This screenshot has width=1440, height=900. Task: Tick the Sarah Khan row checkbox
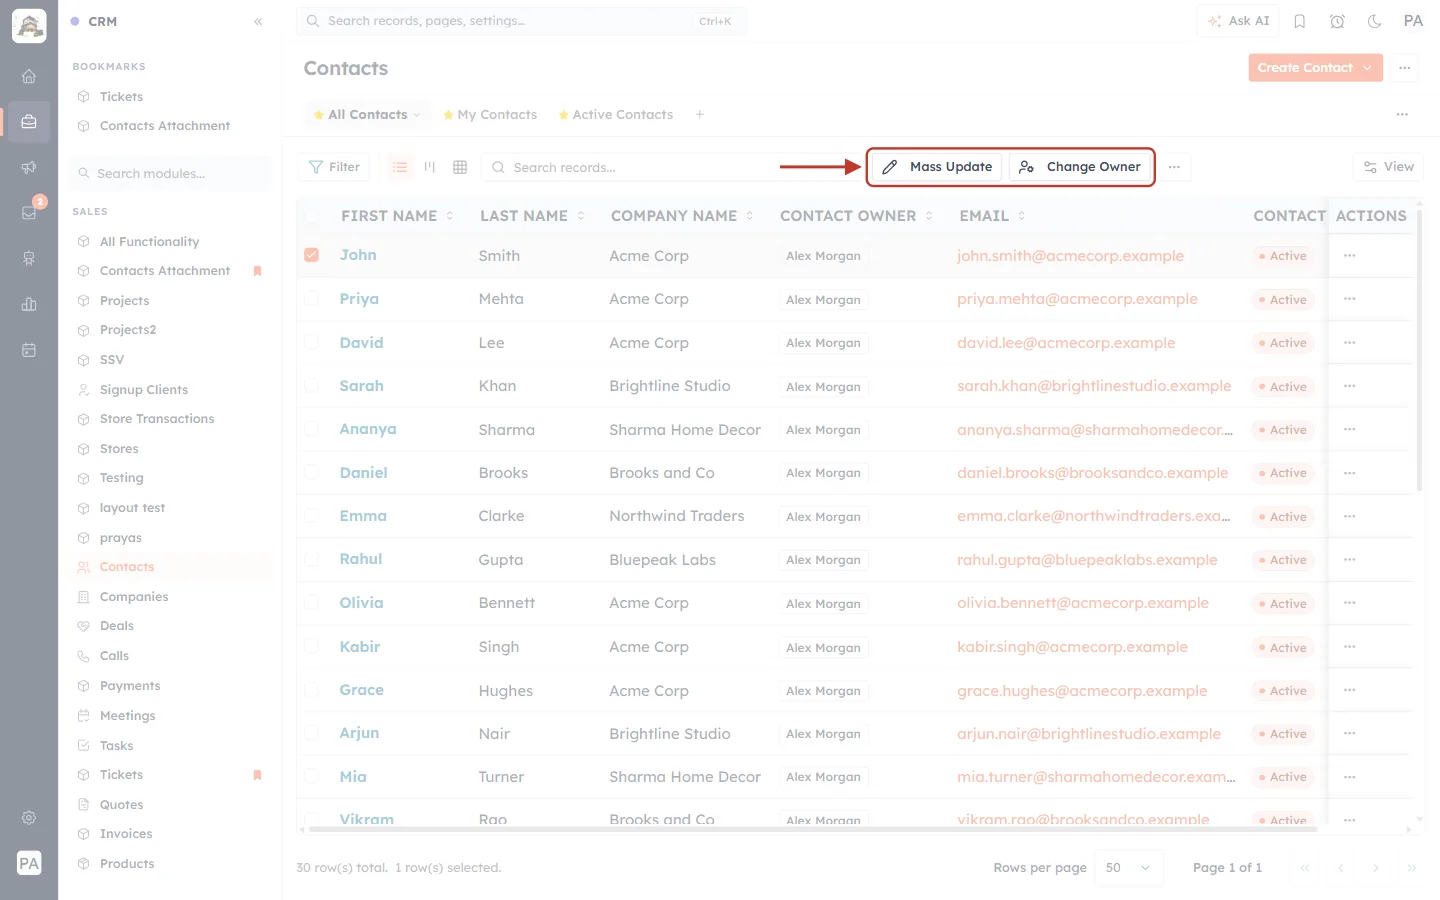tap(312, 386)
